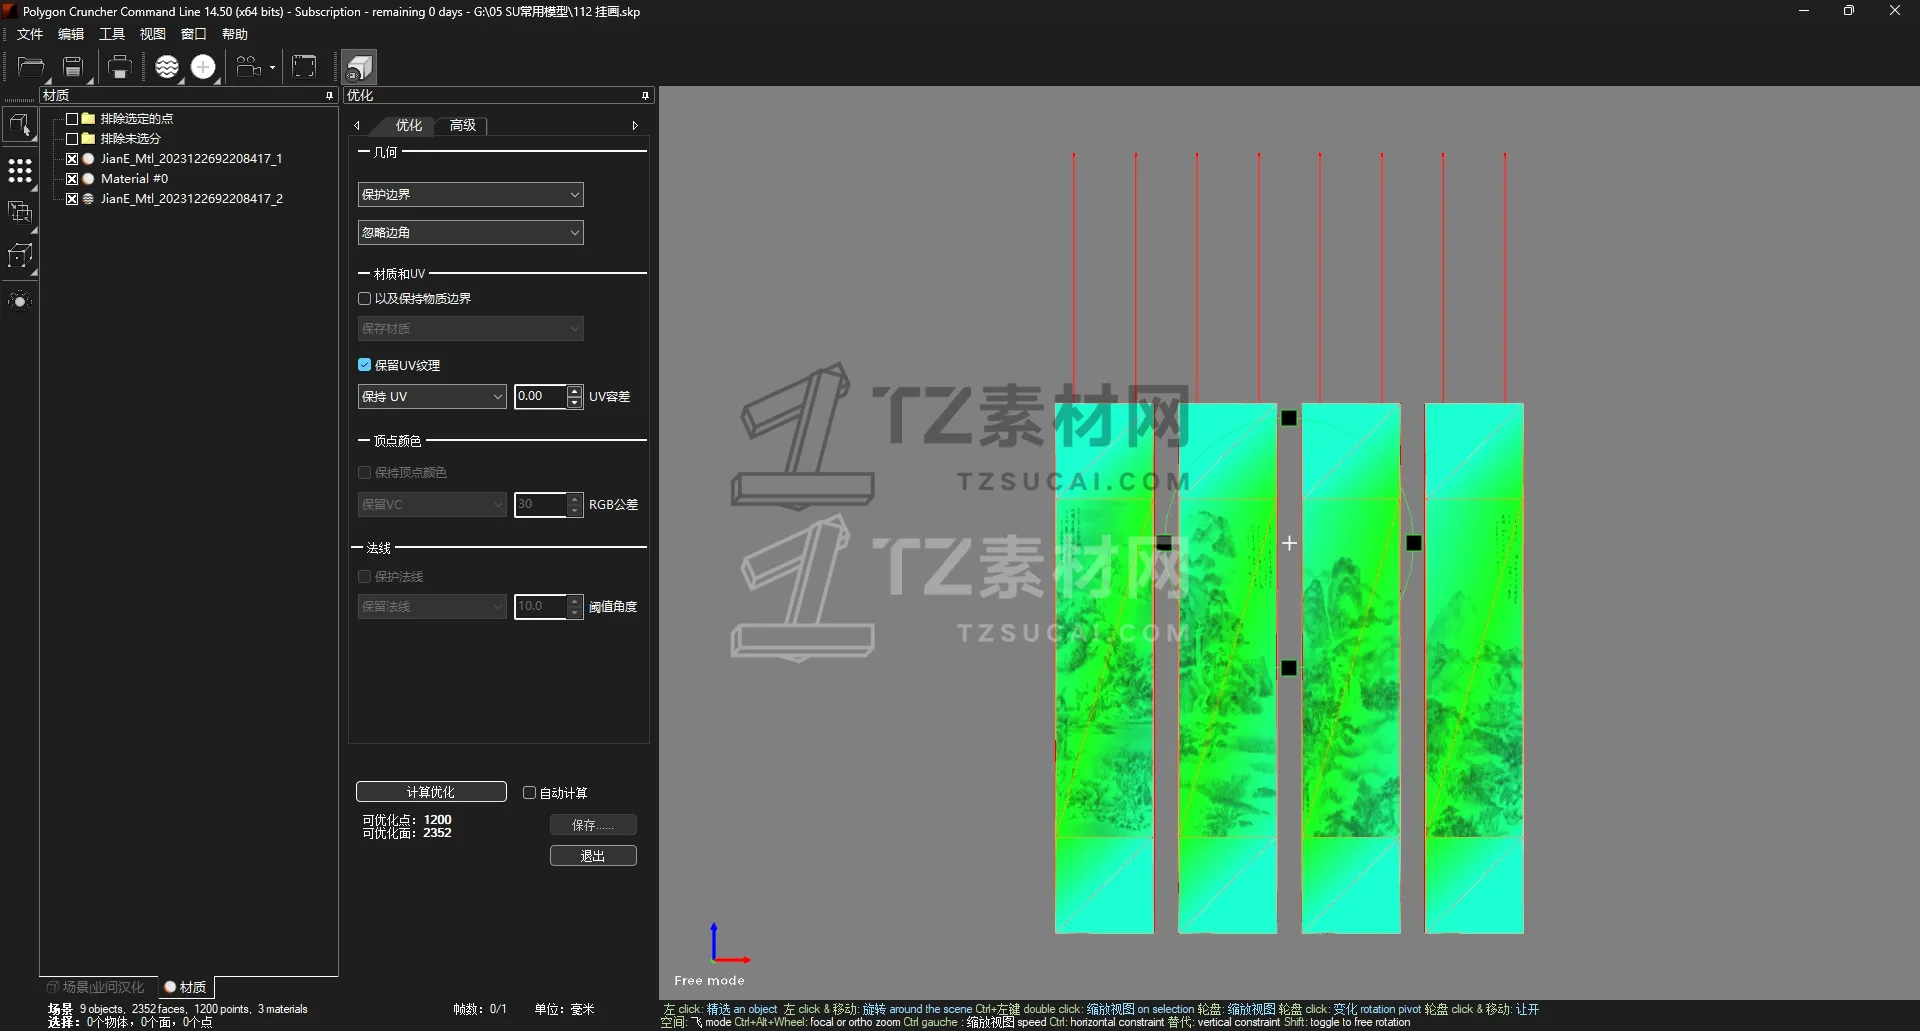Image resolution: width=1920 pixels, height=1031 pixels.
Task: Enable the 自动计算 checkbox
Action: (530, 793)
